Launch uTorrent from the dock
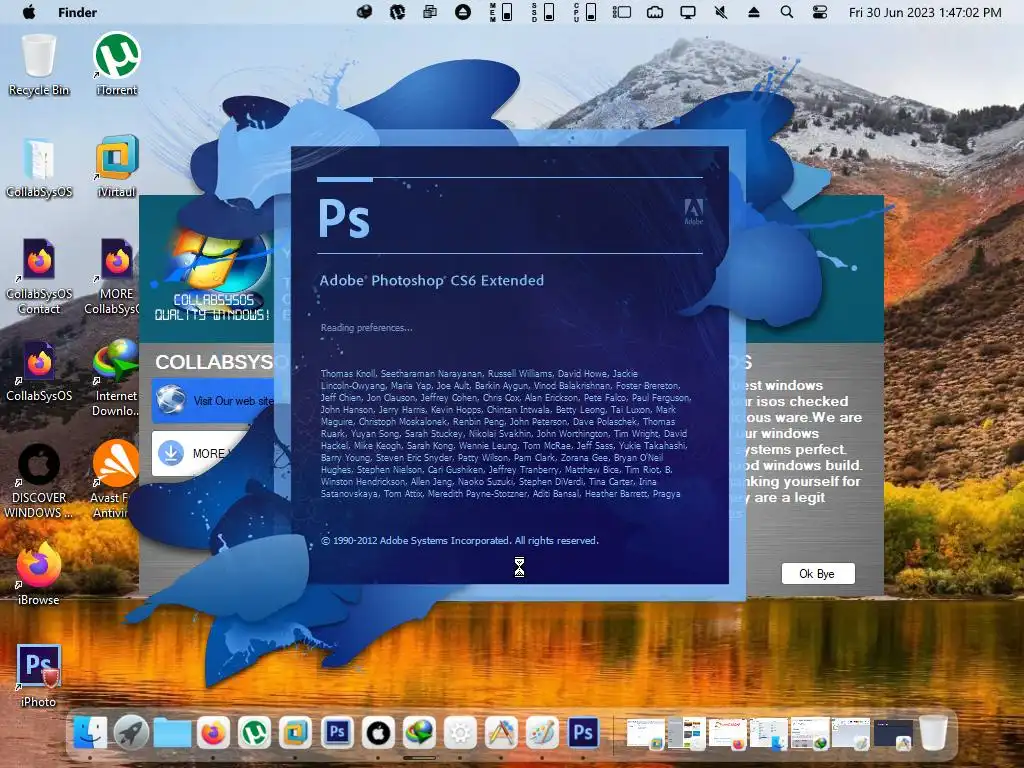Screen dimensions: 1024x768 tap(254, 733)
